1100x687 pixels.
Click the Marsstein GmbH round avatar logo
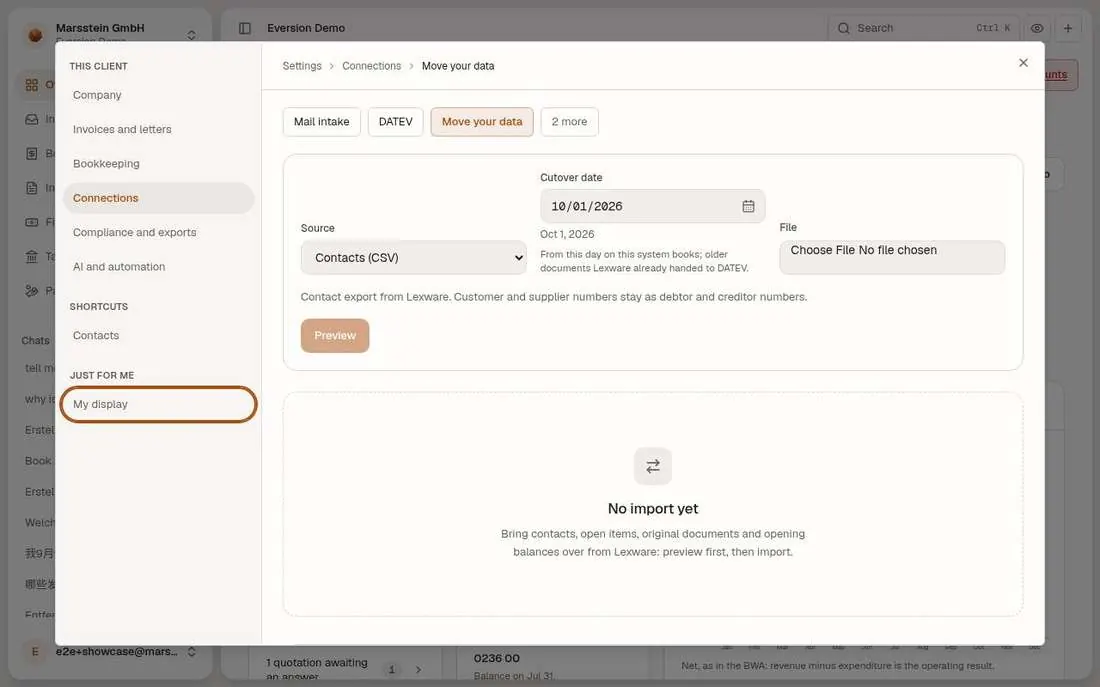click(x=35, y=34)
